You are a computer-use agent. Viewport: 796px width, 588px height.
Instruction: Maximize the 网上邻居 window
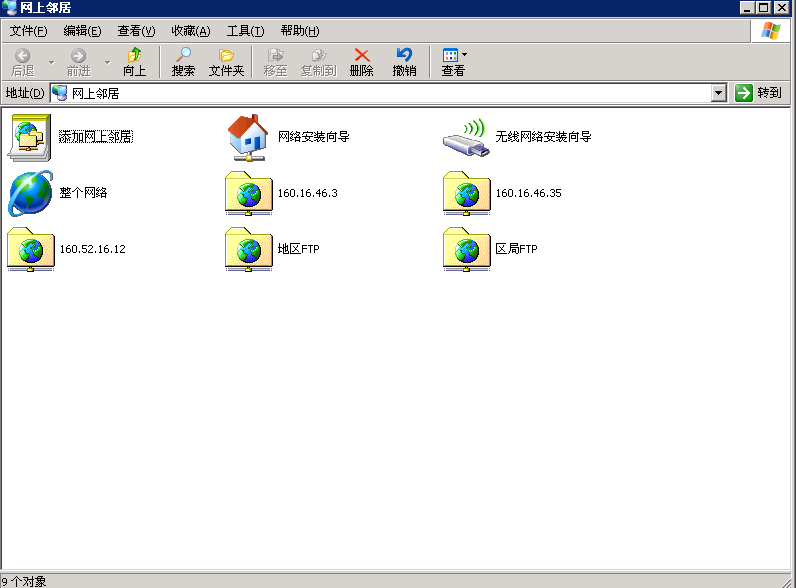click(764, 7)
